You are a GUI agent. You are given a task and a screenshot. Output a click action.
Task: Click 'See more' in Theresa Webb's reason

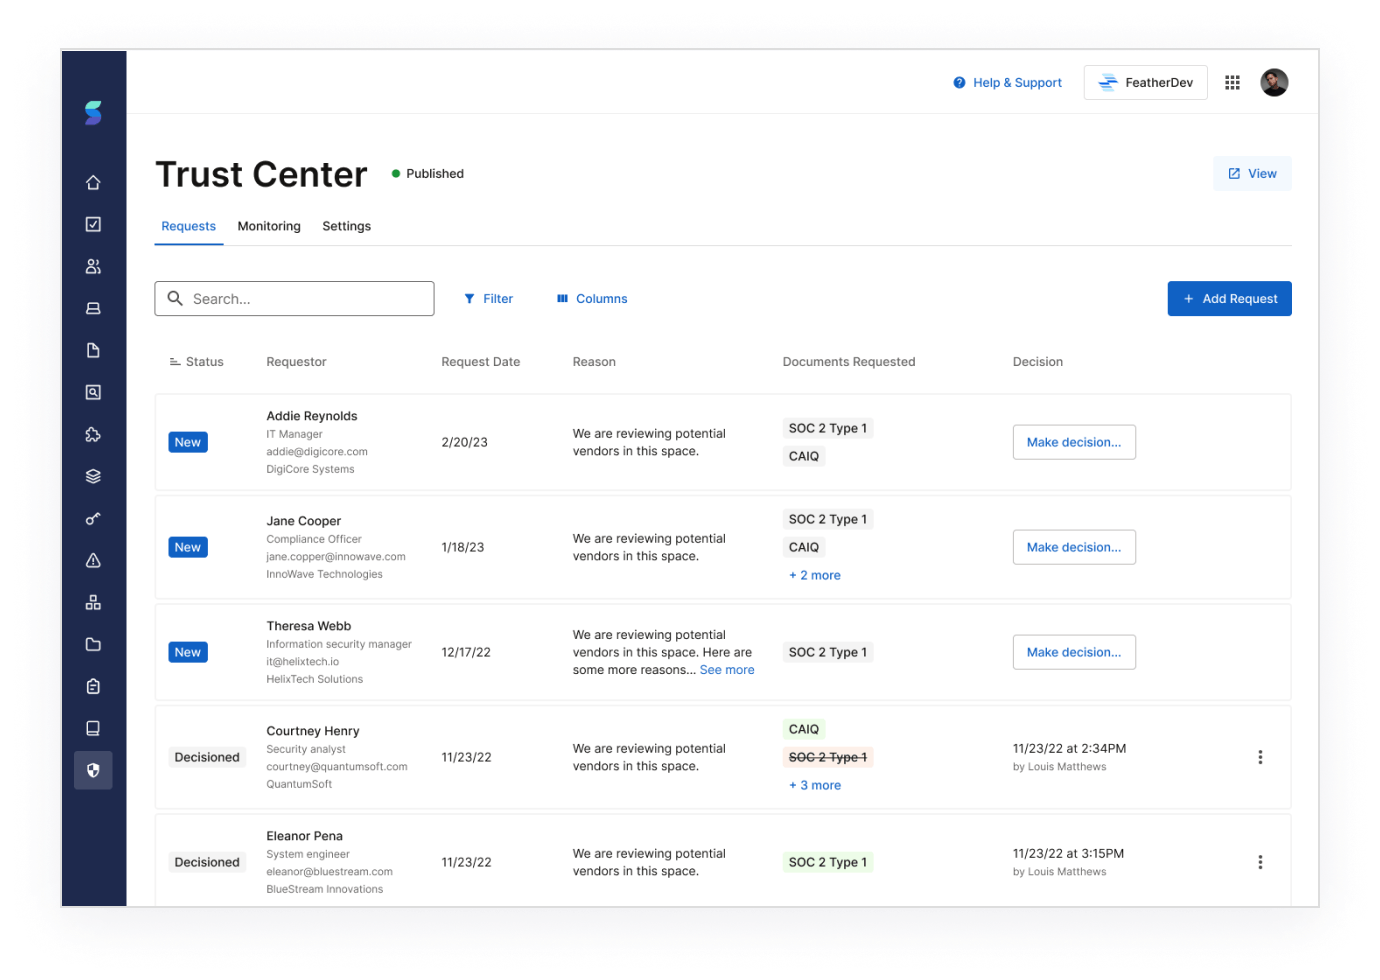[727, 671]
